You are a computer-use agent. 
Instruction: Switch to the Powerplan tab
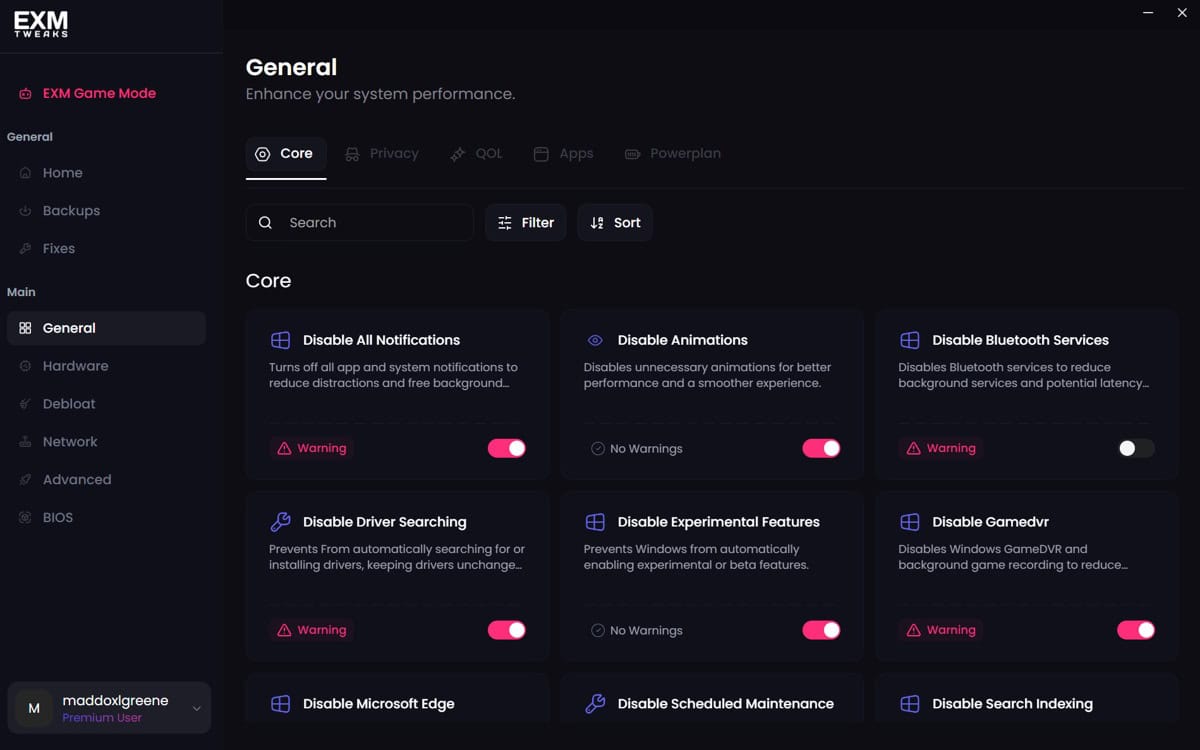(673, 154)
